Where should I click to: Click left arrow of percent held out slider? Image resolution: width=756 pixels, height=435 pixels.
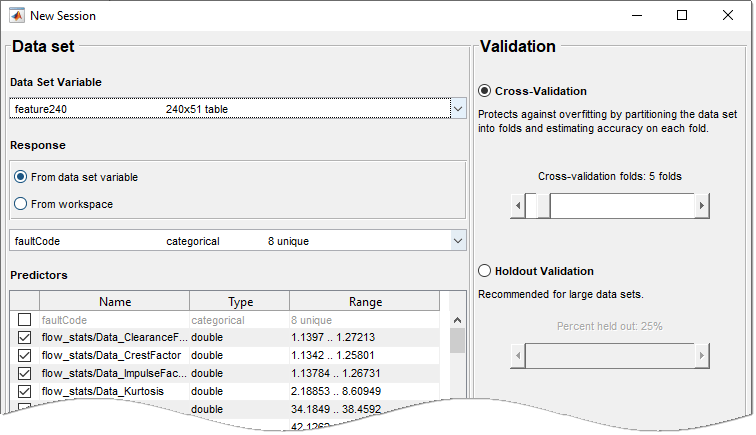pyautogui.click(x=518, y=356)
